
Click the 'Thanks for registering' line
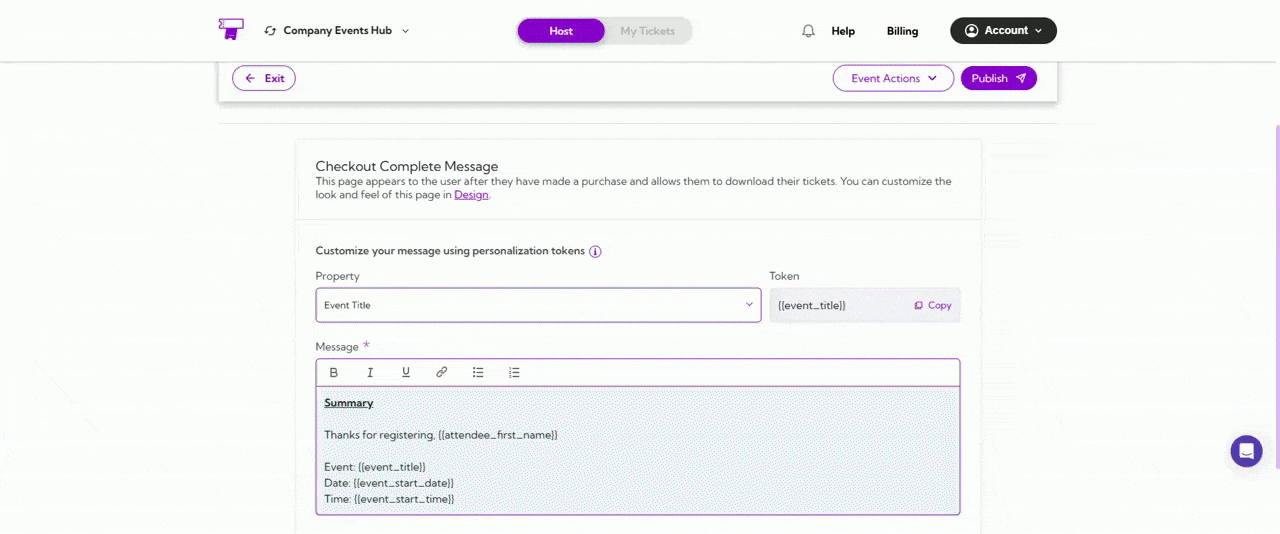click(440, 435)
